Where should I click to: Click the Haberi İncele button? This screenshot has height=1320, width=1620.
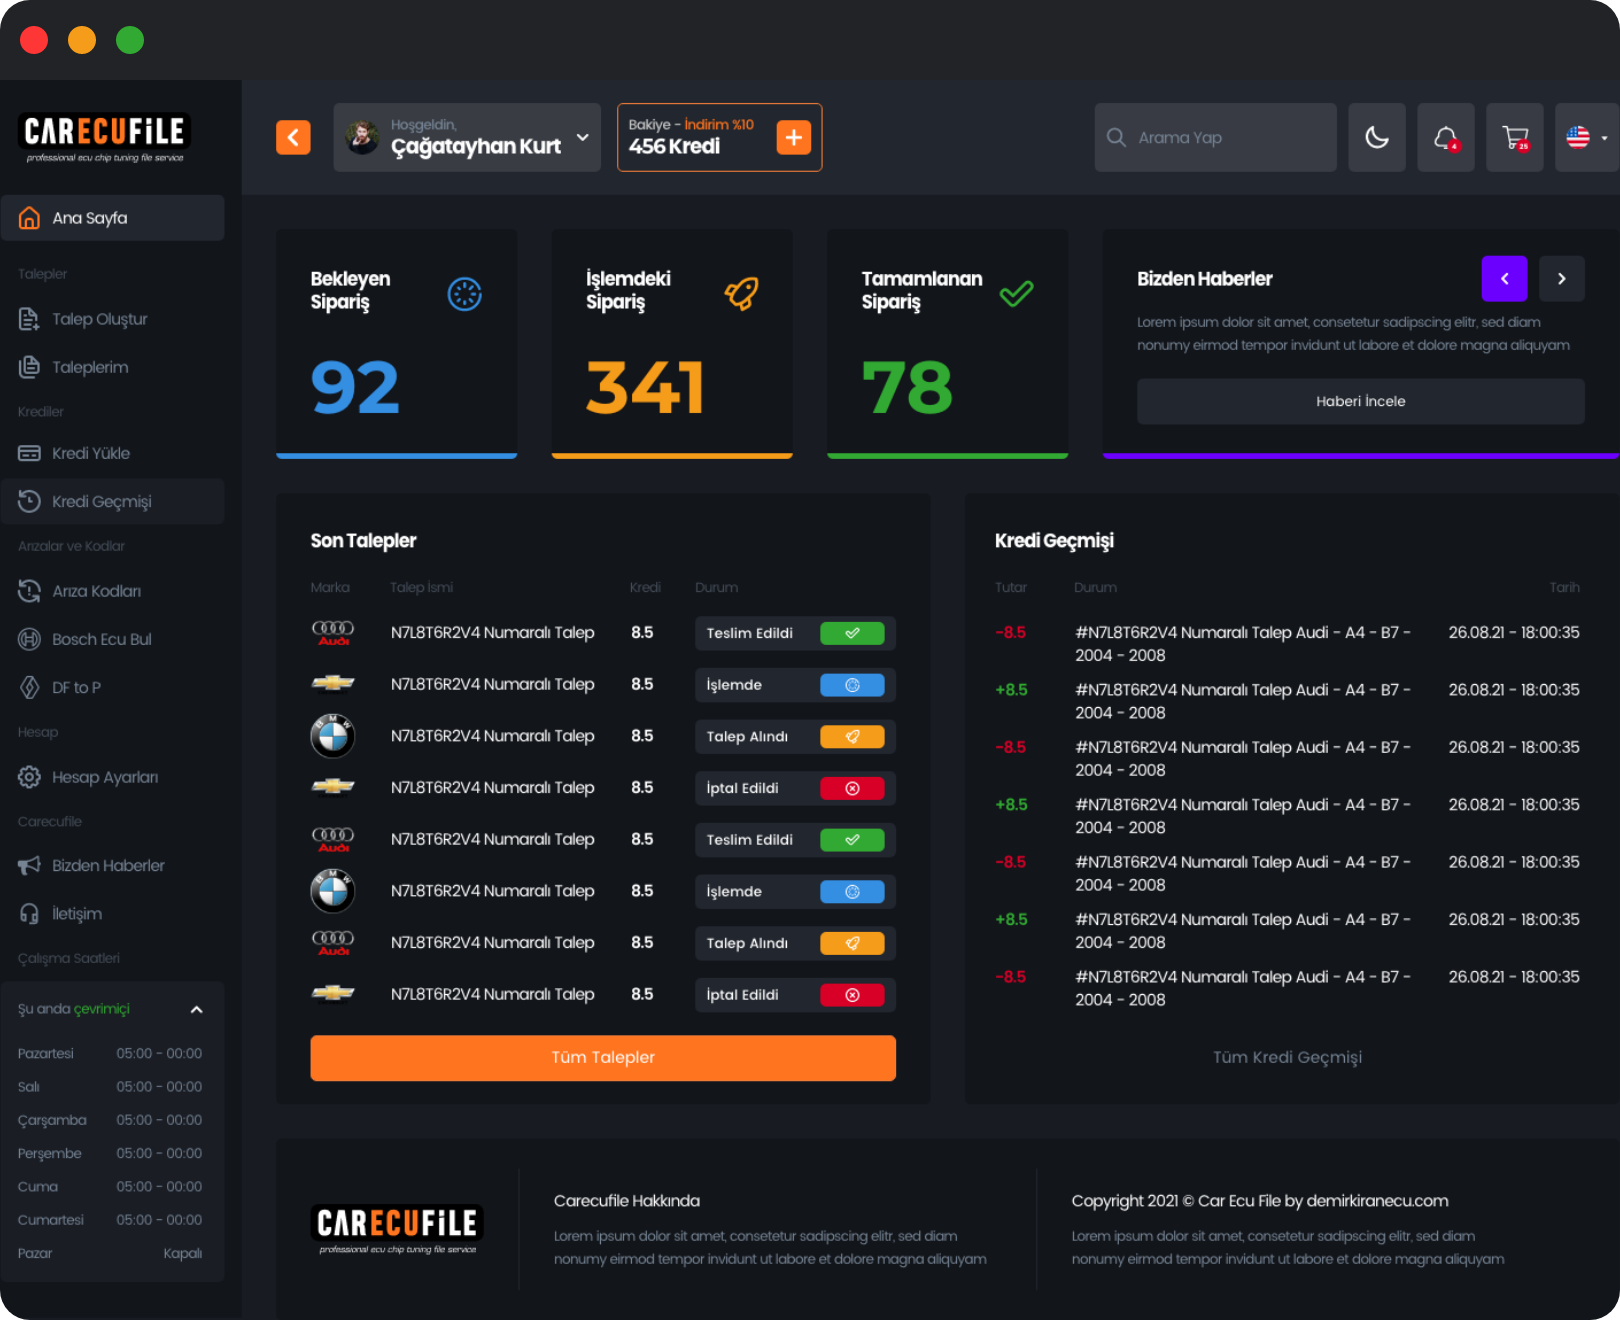tap(1360, 401)
